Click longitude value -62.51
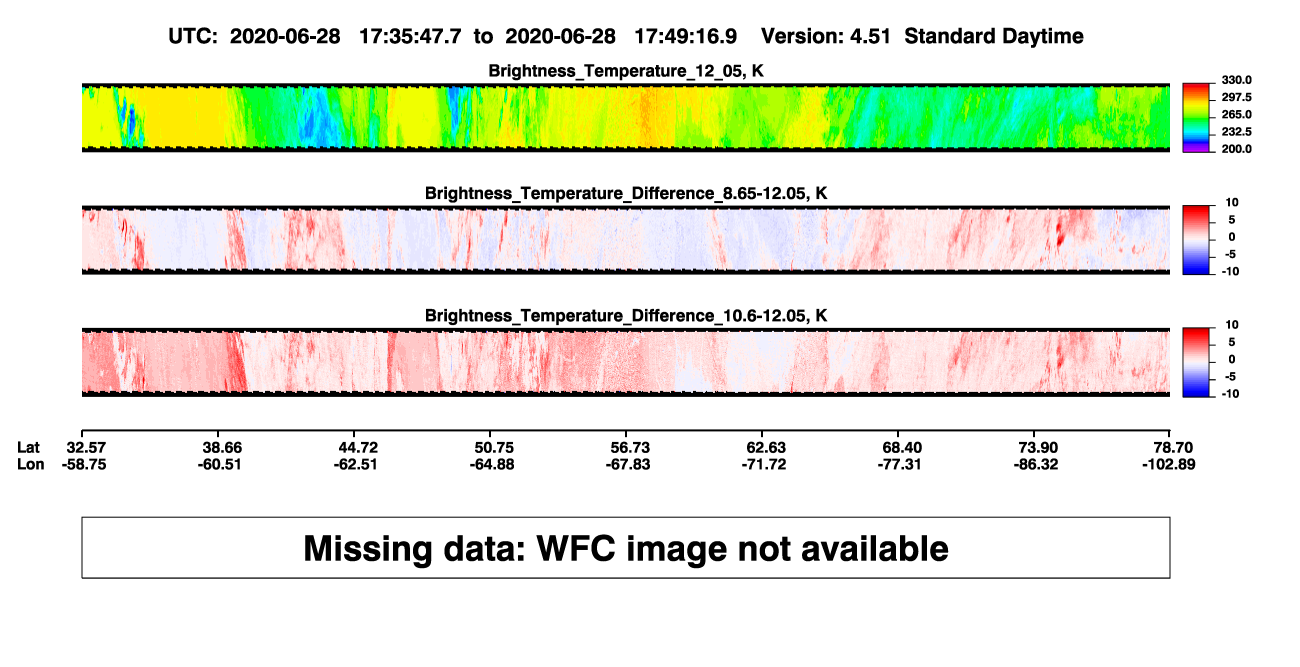 (358, 463)
